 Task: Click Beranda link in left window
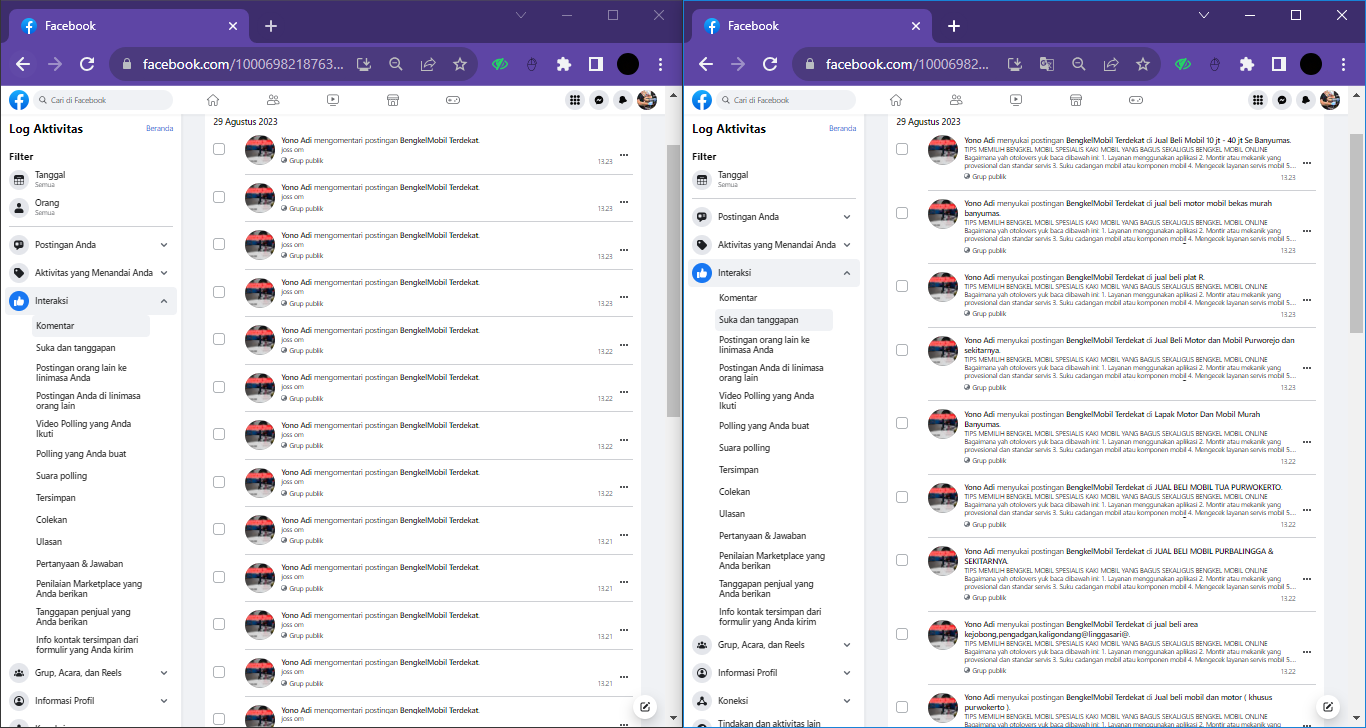(x=160, y=128)
